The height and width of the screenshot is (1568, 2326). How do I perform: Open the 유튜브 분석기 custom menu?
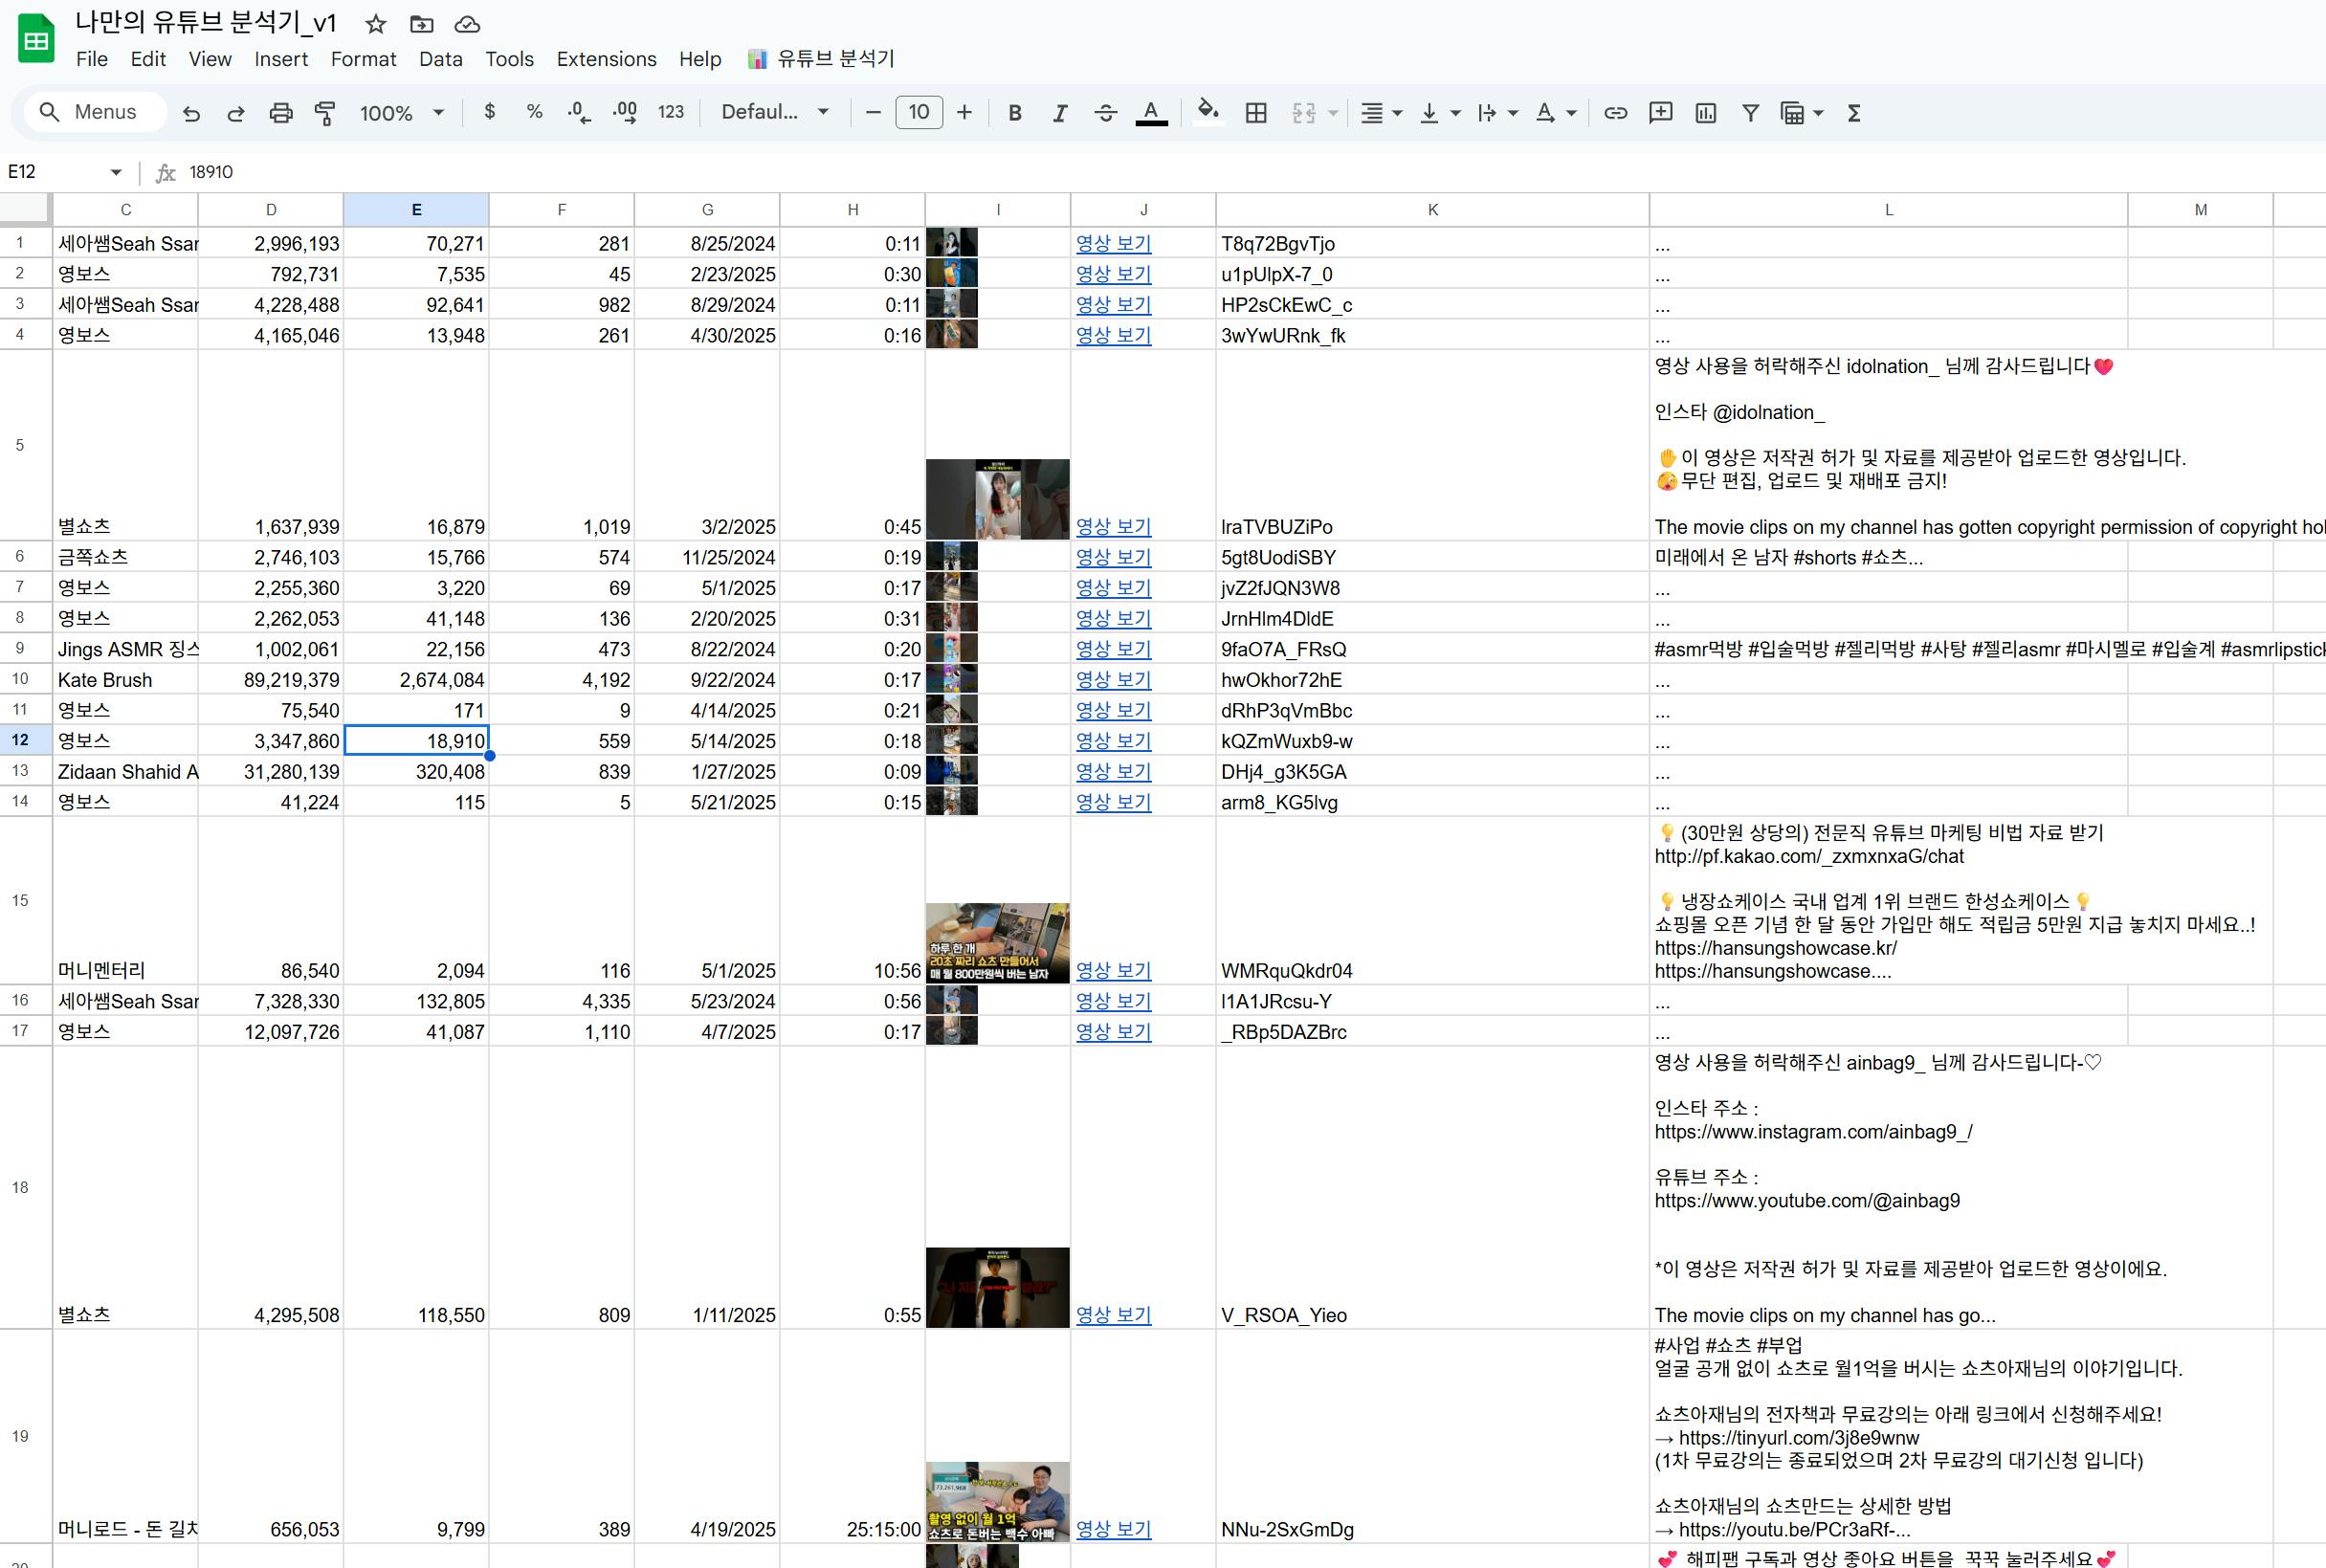(821, 59)
